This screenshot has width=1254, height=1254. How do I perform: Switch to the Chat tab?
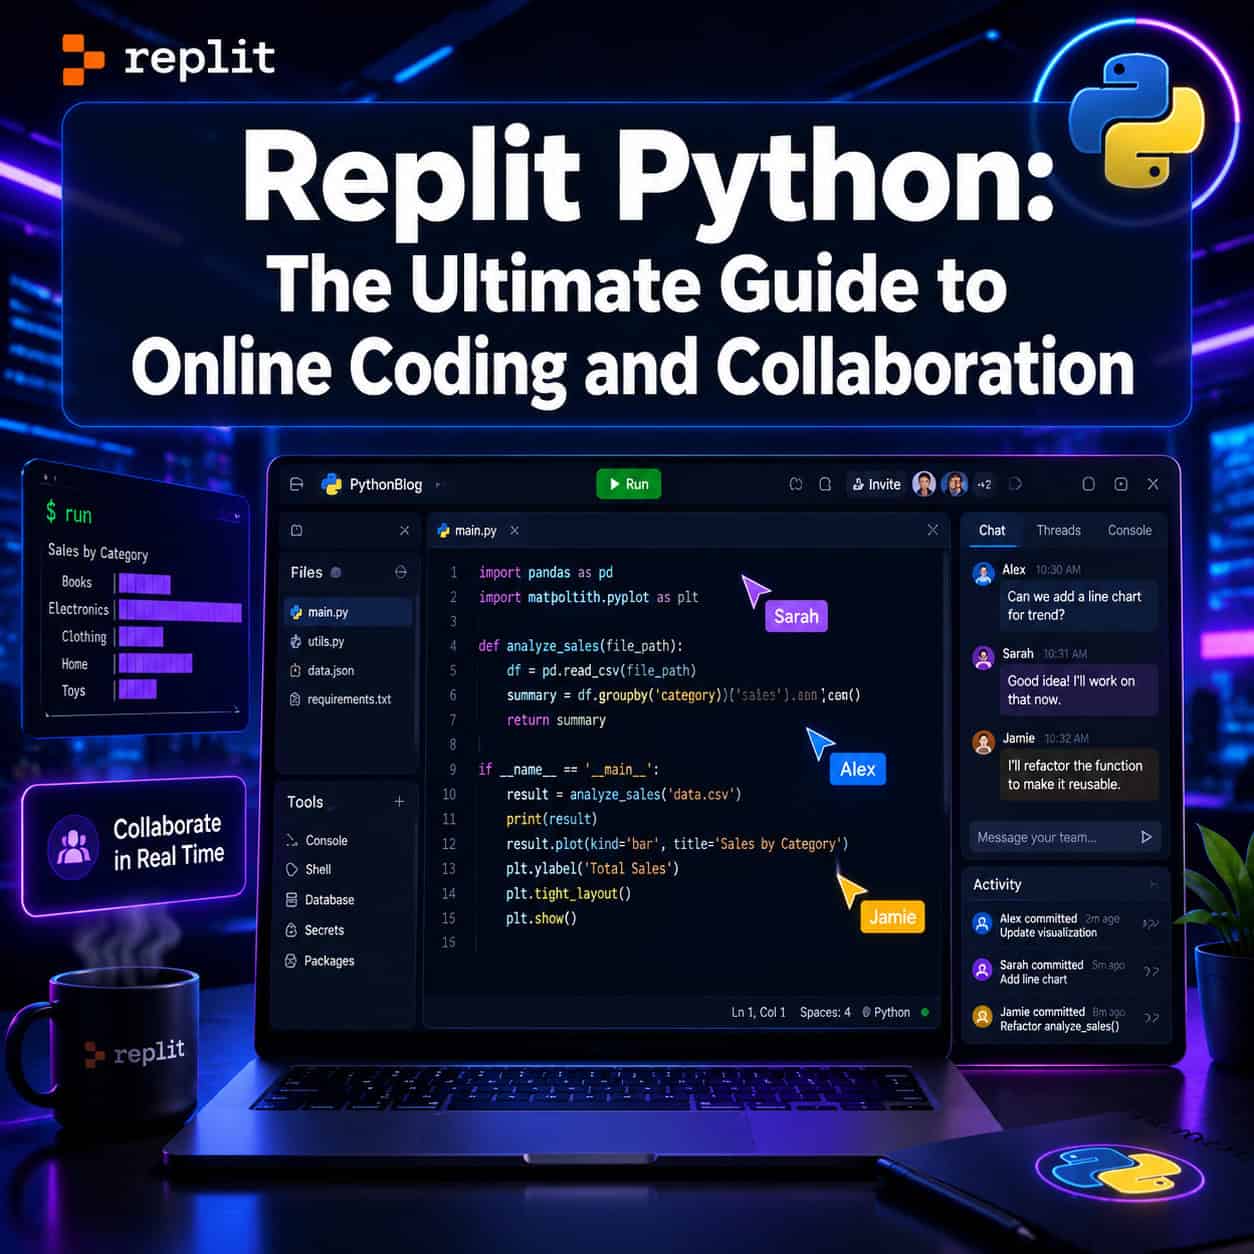[992, 530]
